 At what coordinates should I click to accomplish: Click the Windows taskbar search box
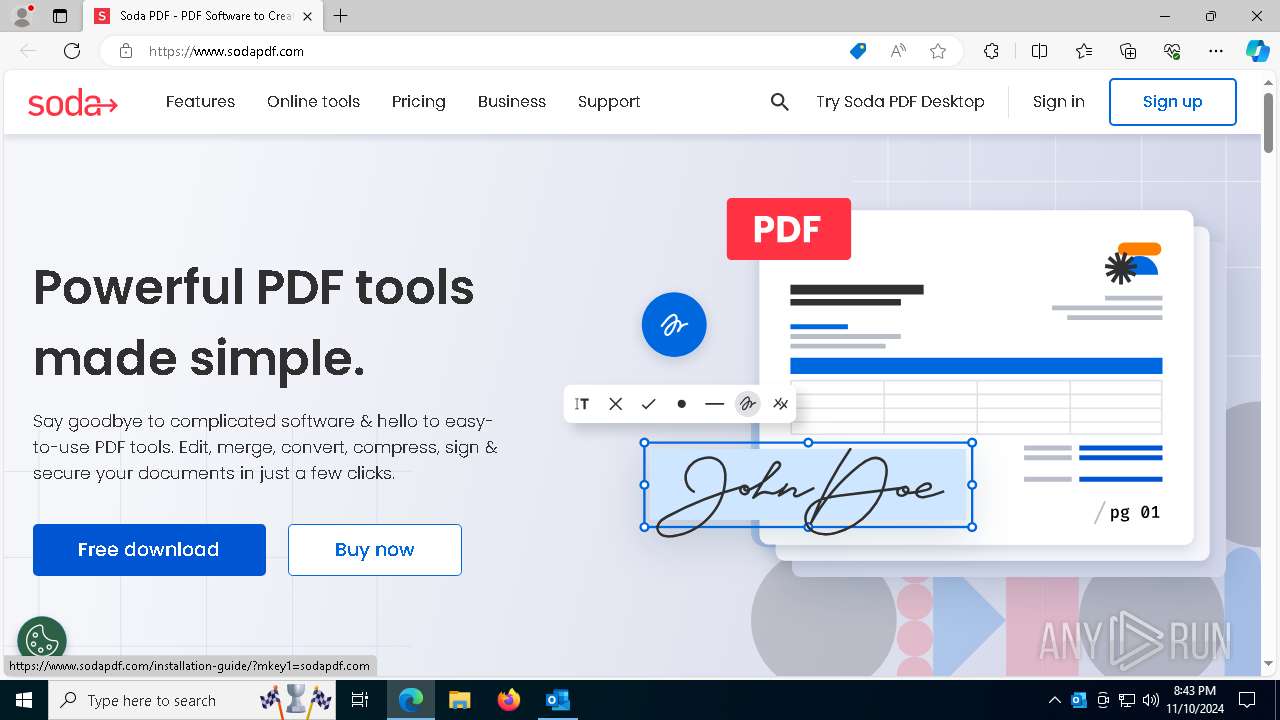pos(192,700)
